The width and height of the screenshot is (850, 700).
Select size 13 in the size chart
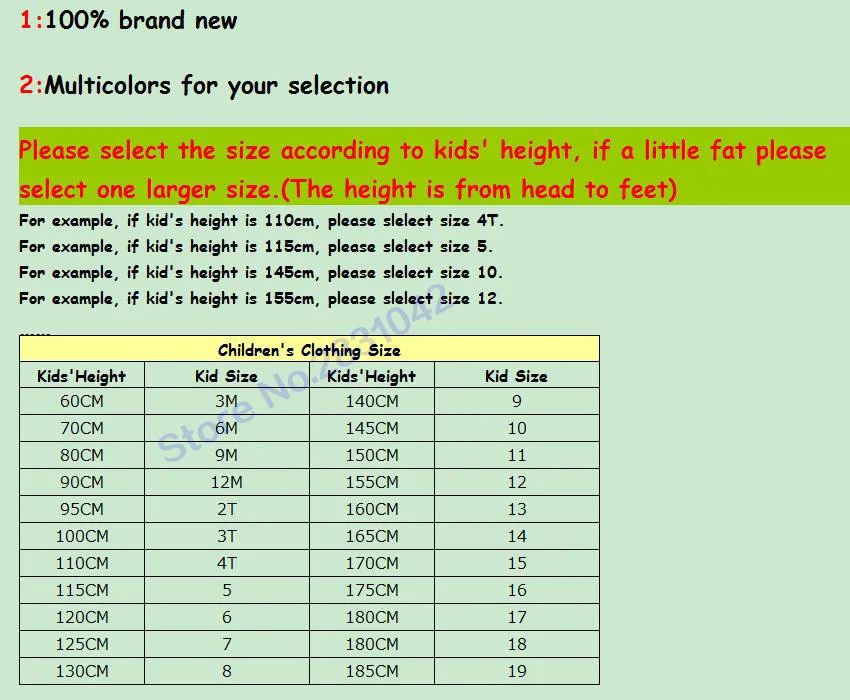point(516,509)
